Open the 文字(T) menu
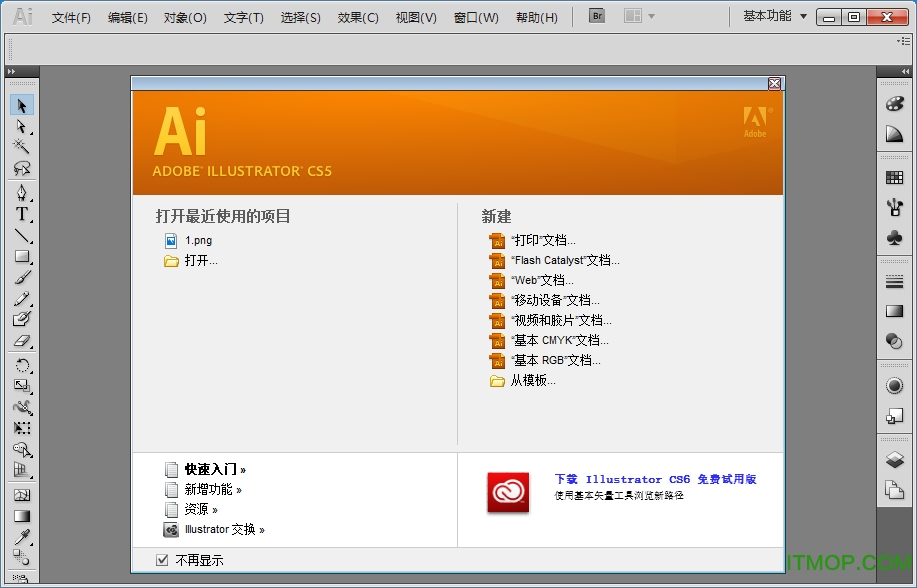Image resolution: width=917 pixels, height=588 pixels. click(243, 18)
